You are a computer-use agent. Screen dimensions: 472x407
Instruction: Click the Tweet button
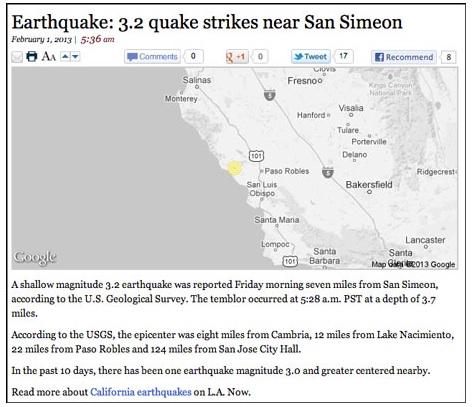311,56
